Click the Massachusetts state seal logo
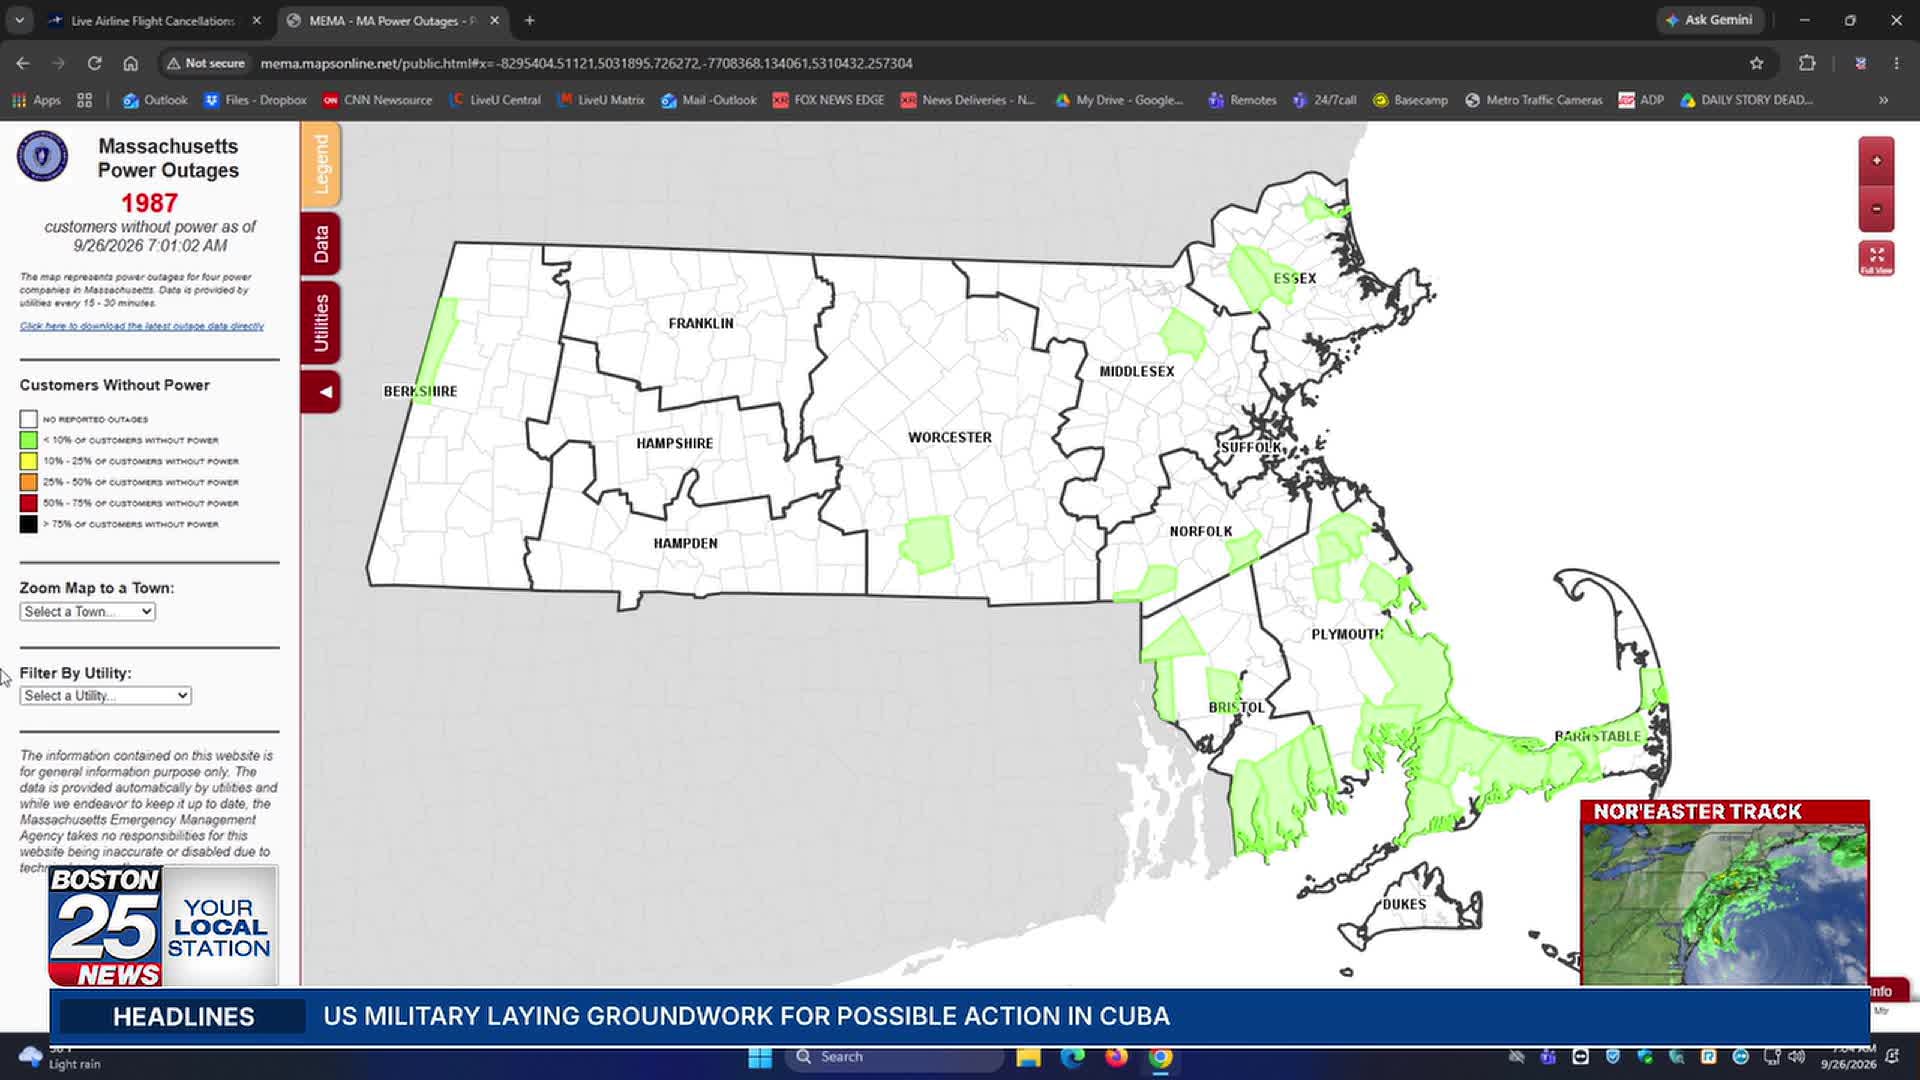Image resolution: width=1920 pixels, height=1080 pixels. click(x=42, y=156)
